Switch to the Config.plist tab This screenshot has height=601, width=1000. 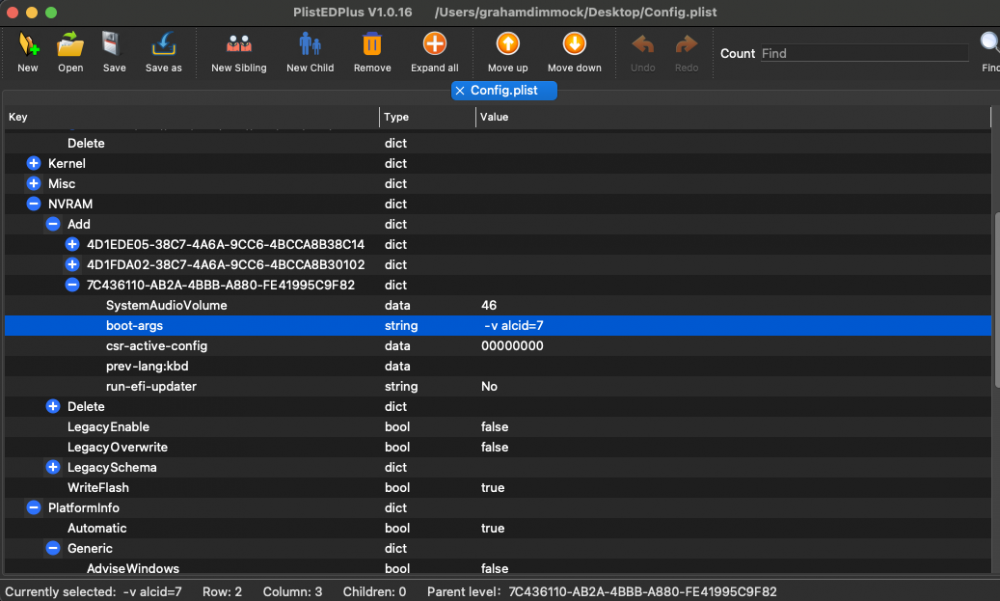504,91
